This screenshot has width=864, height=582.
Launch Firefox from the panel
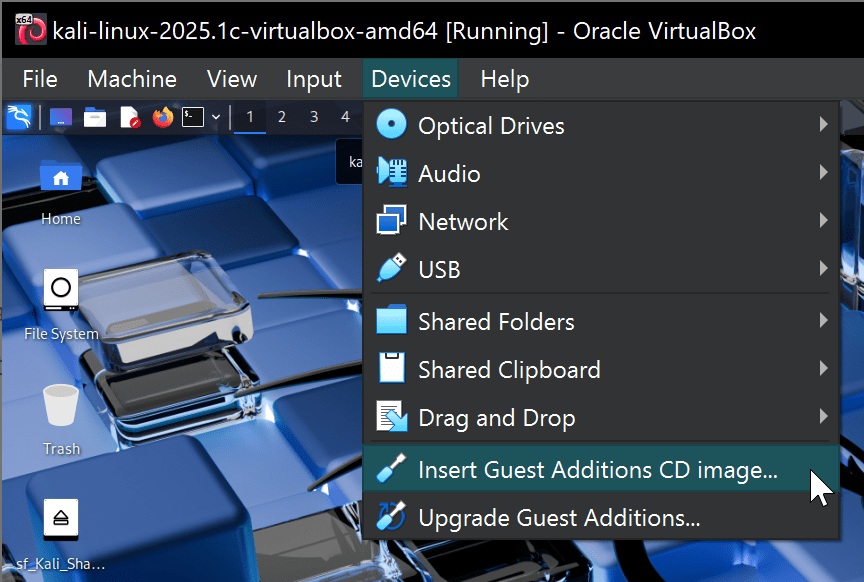[x=163, y=117]
